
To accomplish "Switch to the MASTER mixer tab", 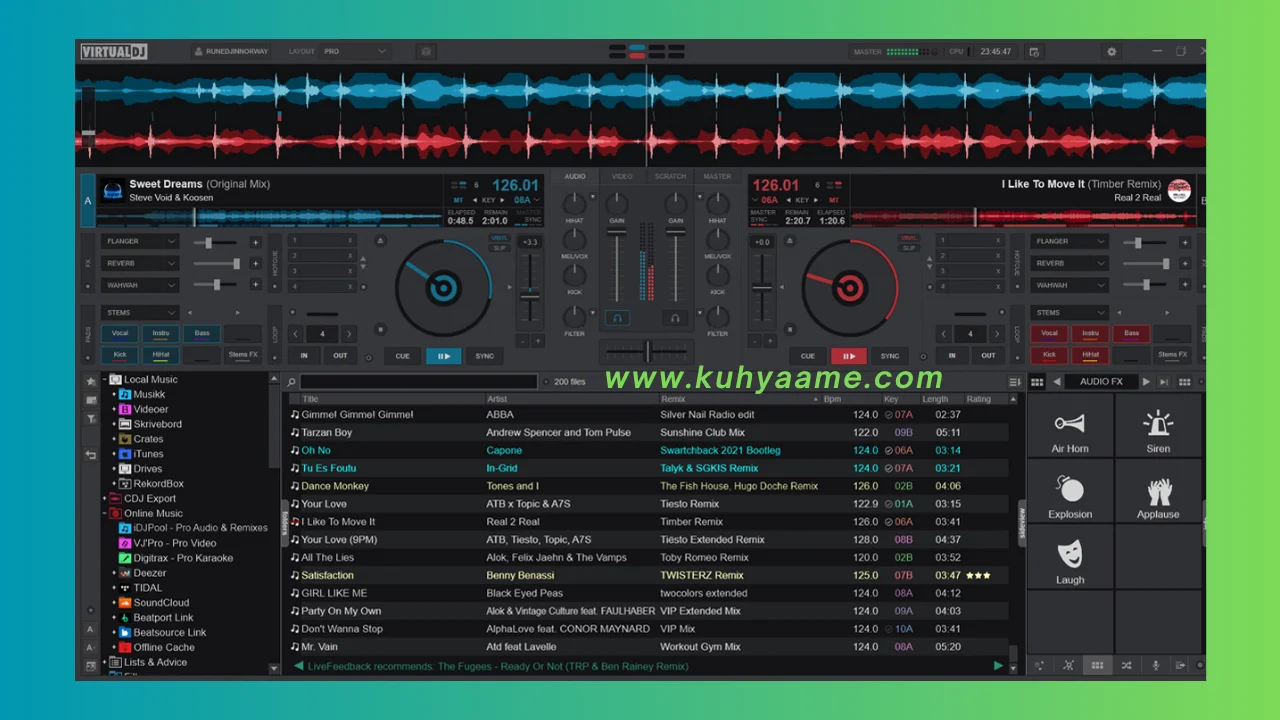I will 717,177.
